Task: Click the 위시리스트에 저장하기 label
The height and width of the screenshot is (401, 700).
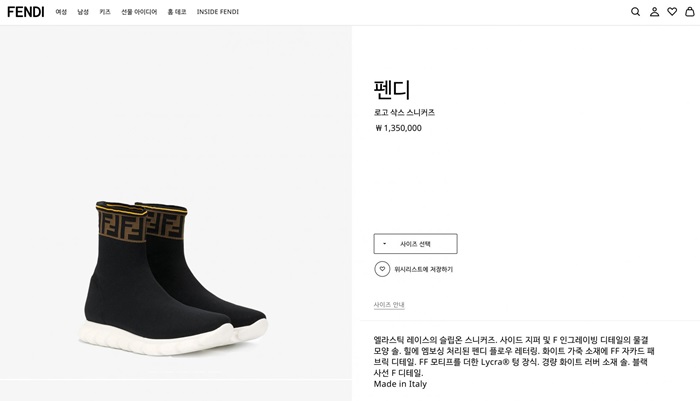Action: point(423,269)
